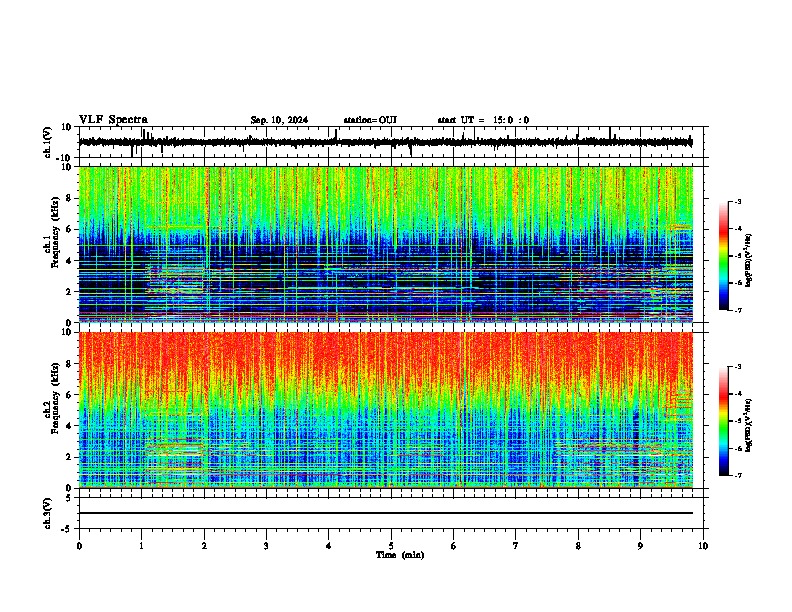Click the "2" kHz tick on ch.1 spectrogram
This screenshot has width=792, height=612.
point(69,291)
